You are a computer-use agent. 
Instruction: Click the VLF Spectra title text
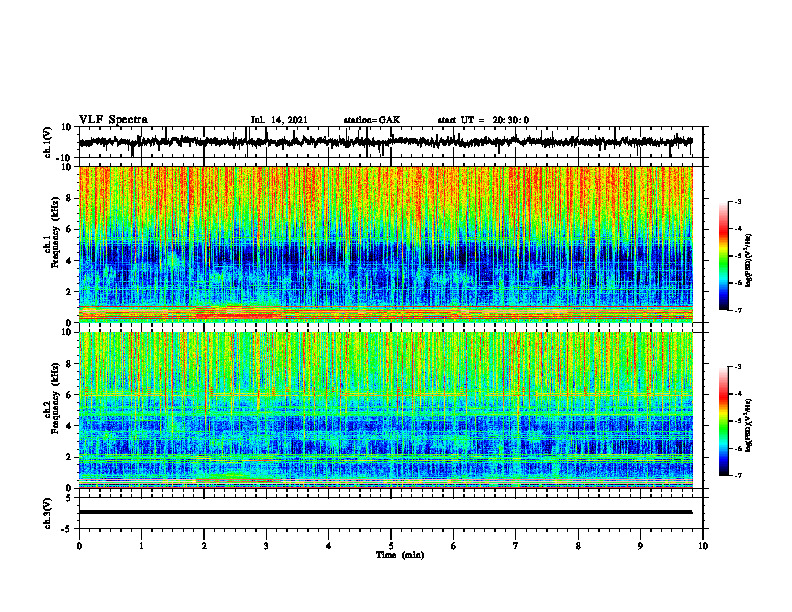[x=113, y=120]
